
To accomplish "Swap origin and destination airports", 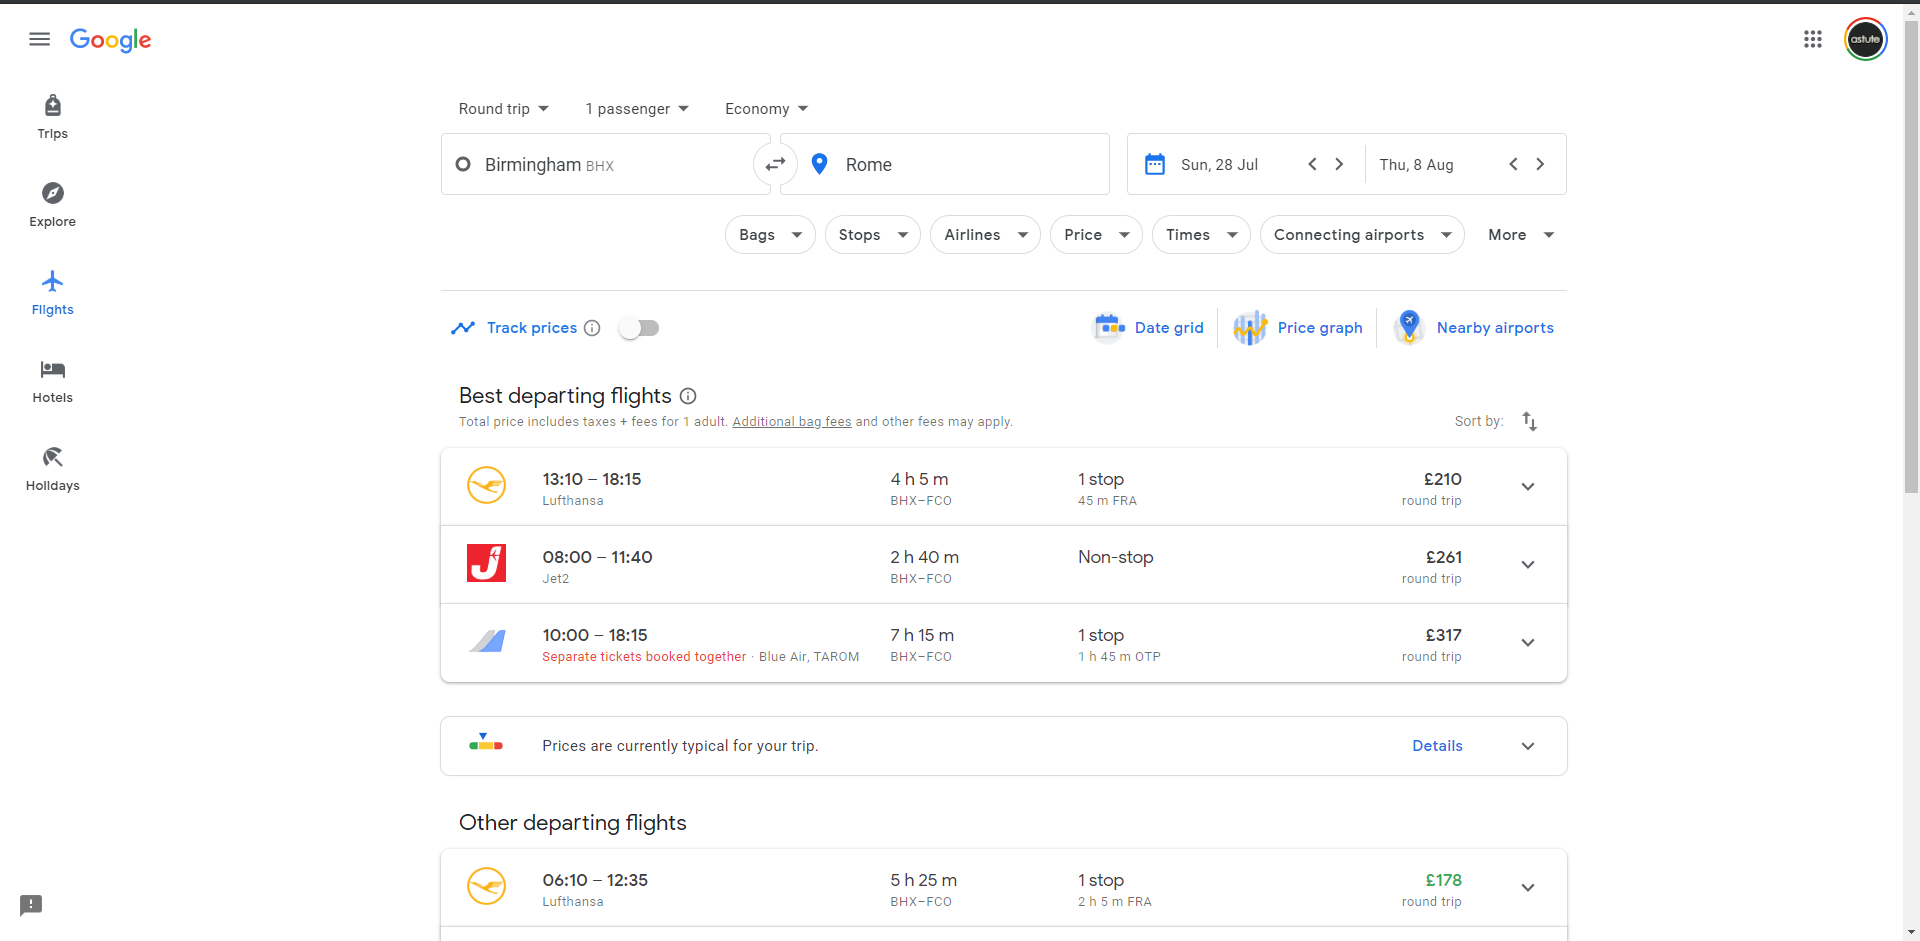I will pos(775,164).
